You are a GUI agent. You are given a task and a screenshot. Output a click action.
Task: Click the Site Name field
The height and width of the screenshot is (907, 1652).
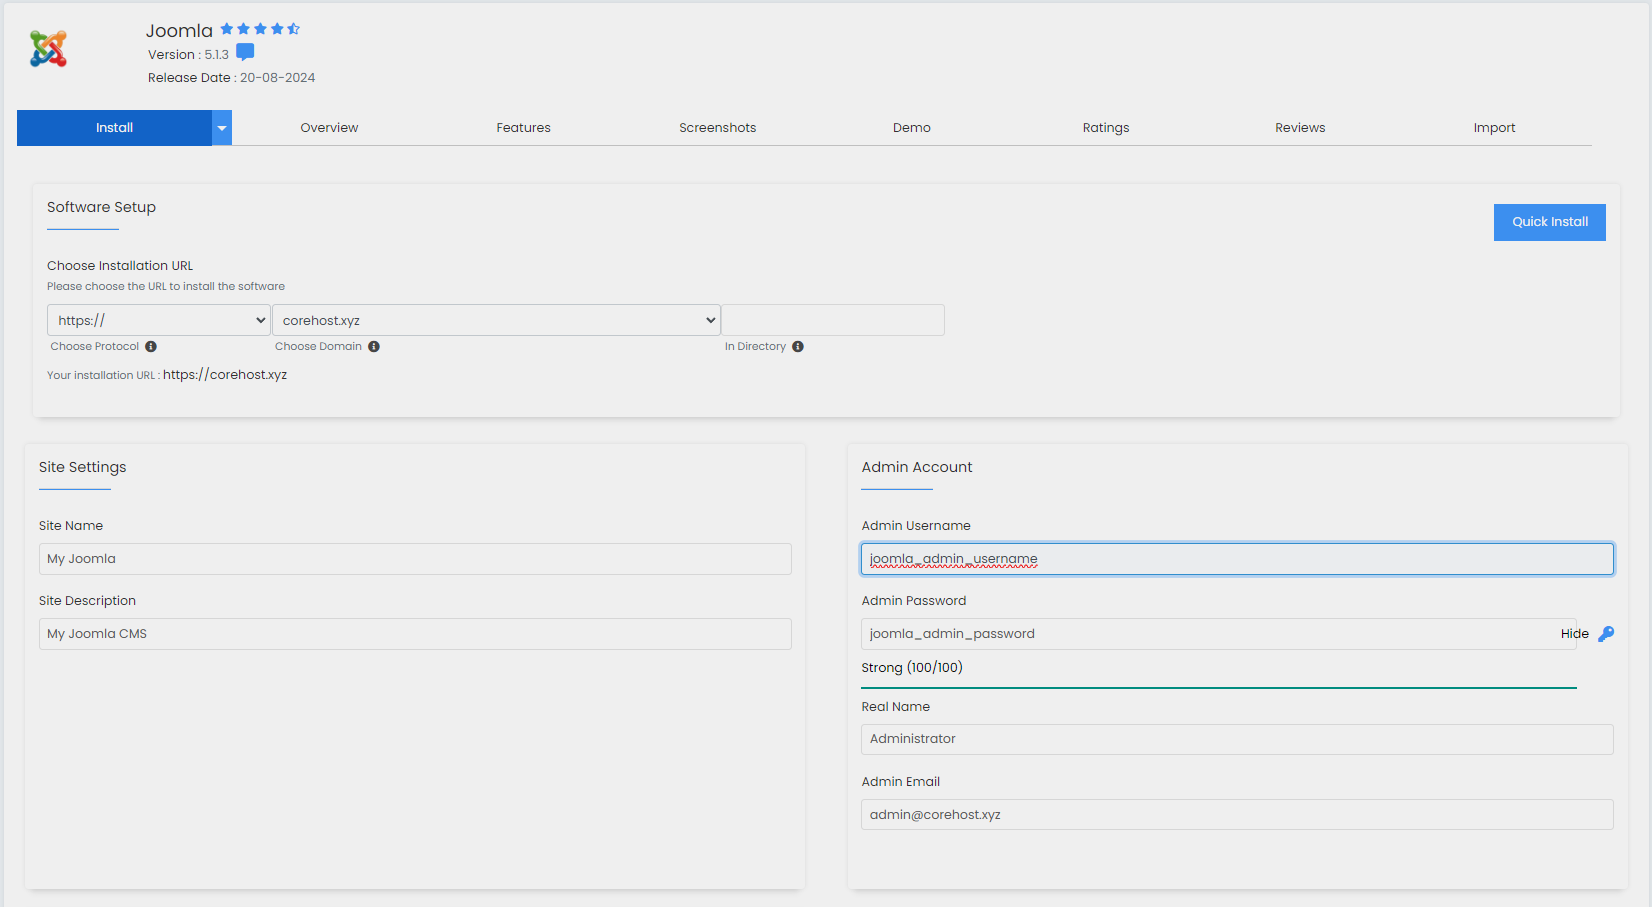point(415,559)
